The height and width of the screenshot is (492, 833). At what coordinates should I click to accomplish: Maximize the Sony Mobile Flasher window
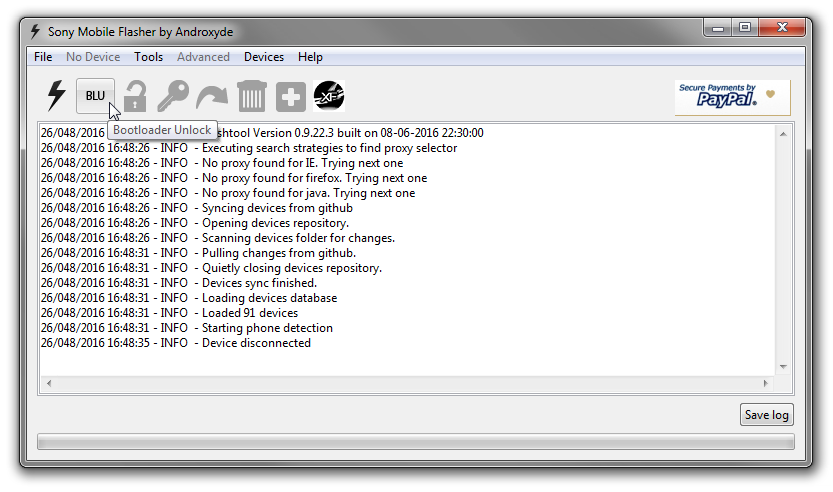(x=745, y=28)
